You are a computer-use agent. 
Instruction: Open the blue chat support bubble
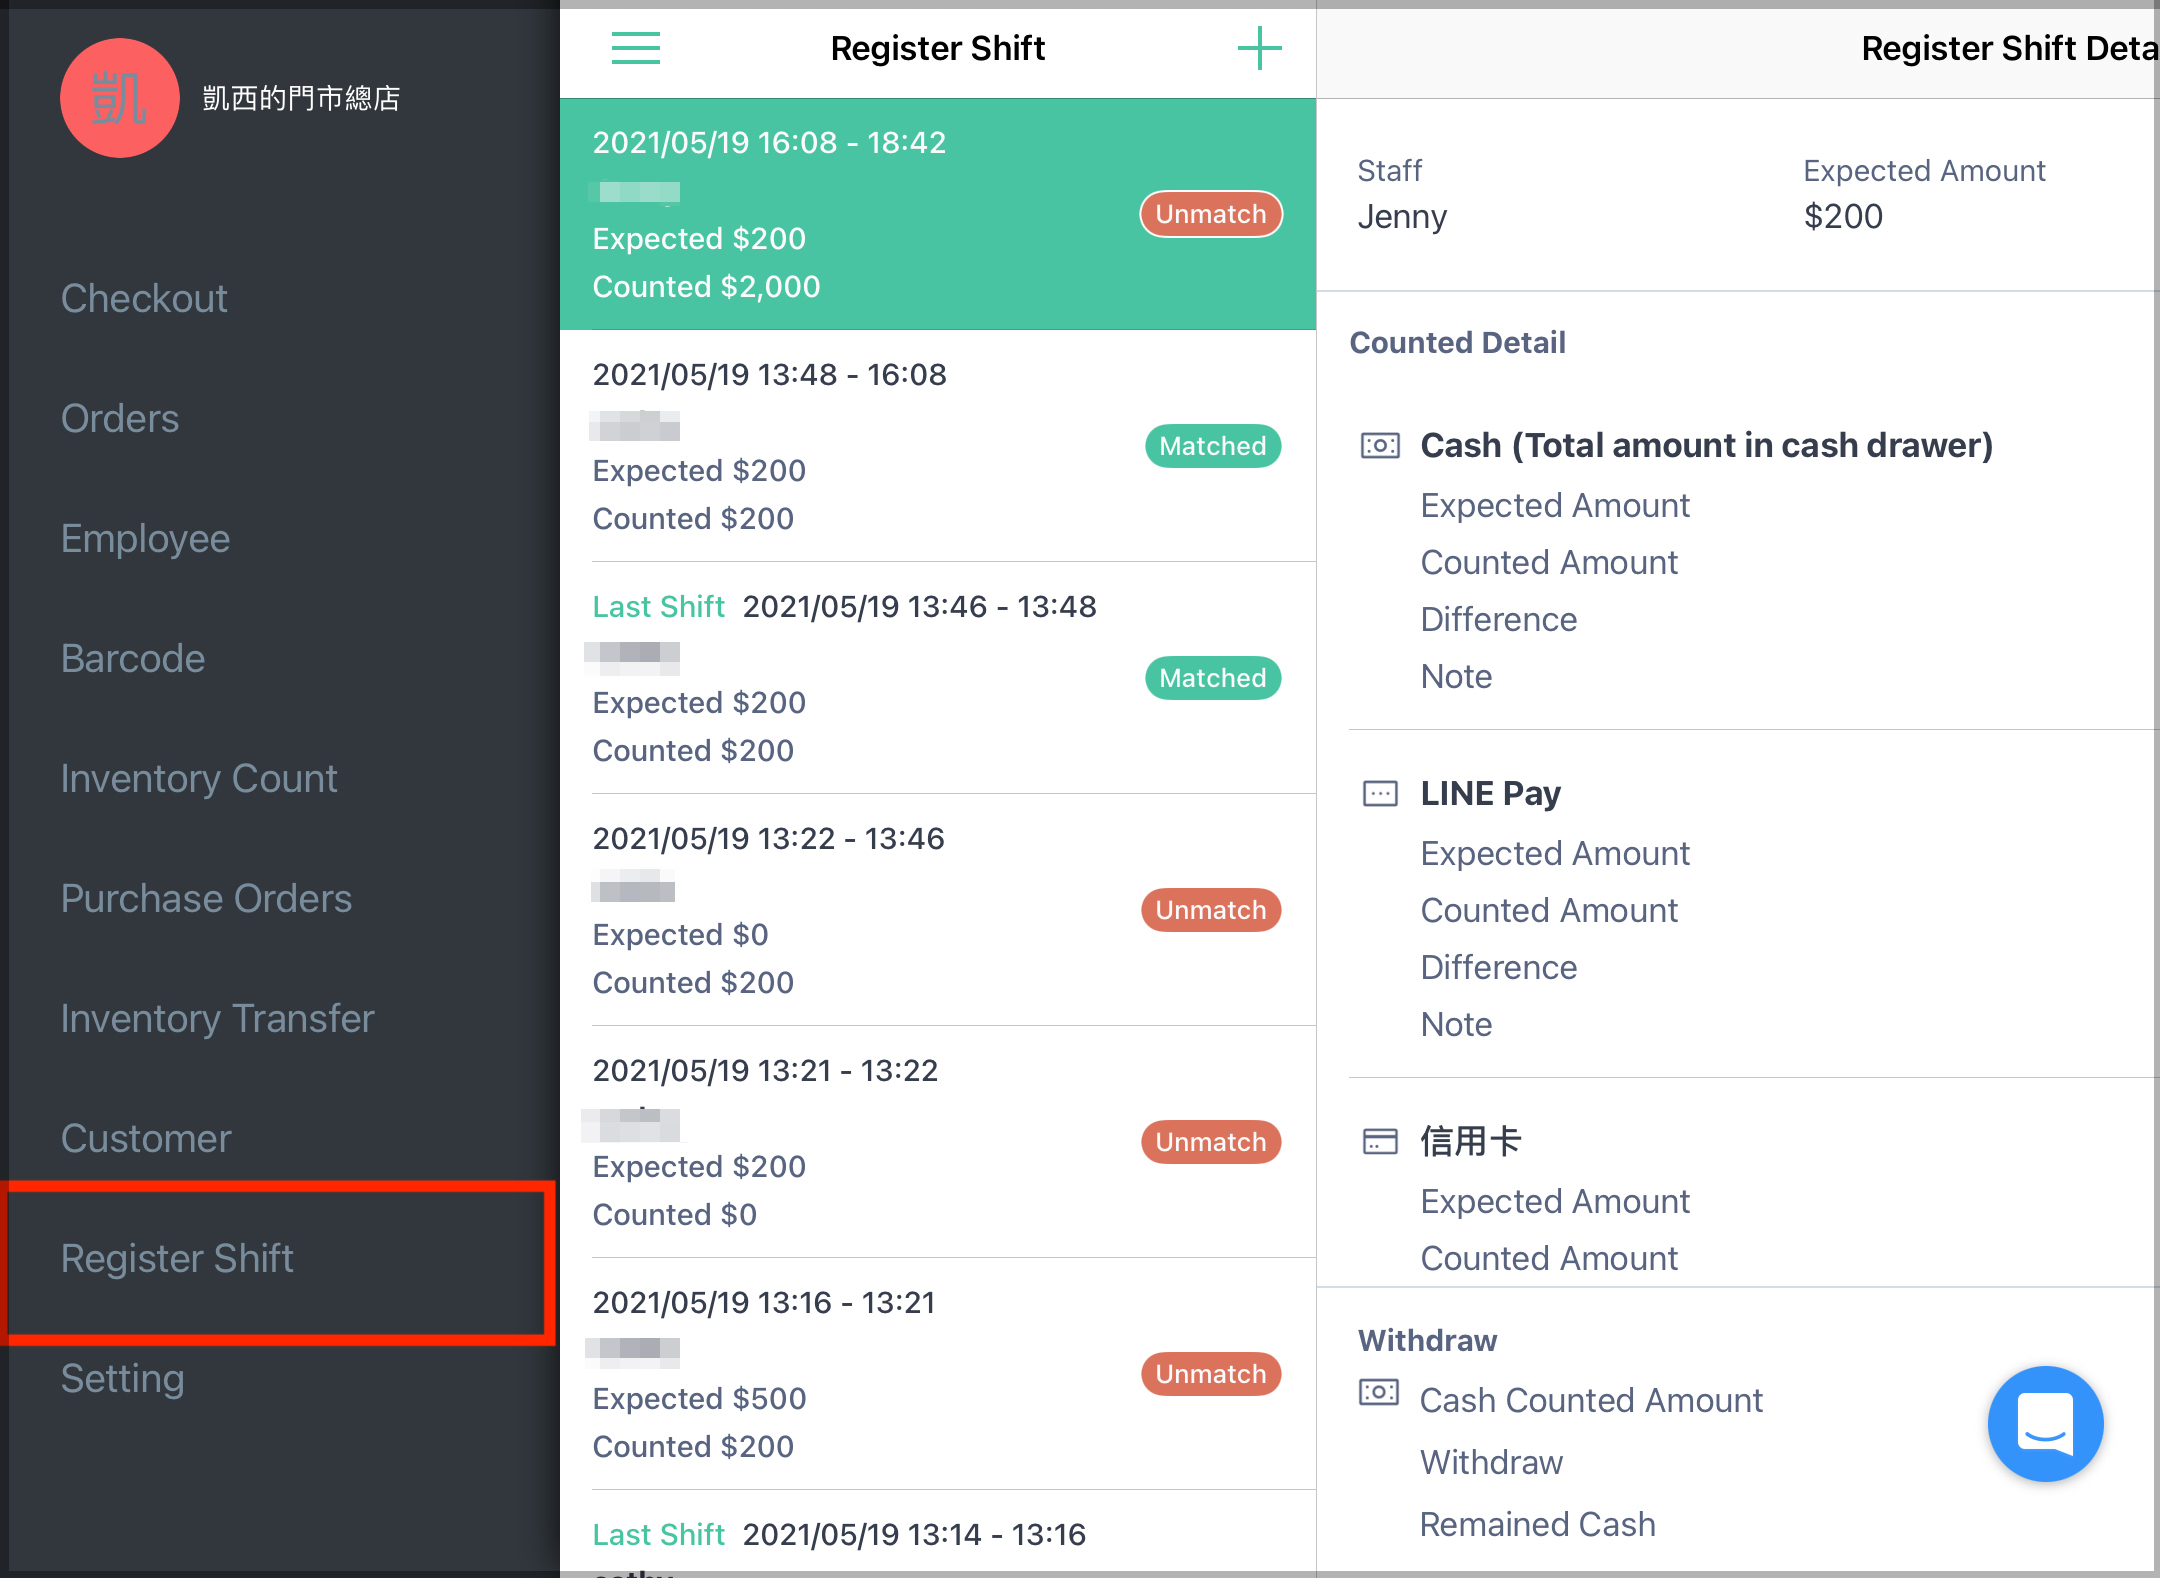(x=2045, y=1423)
